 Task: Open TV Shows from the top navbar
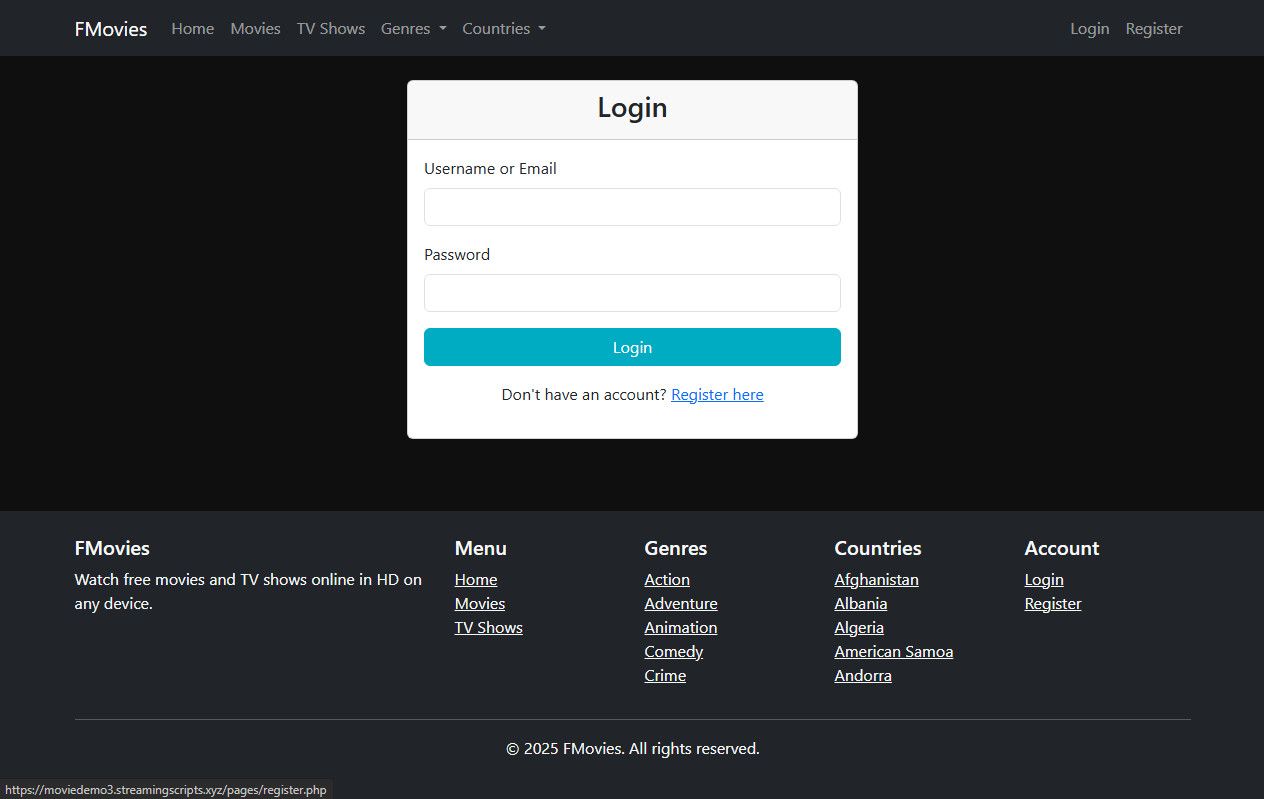tap(330, 29)
